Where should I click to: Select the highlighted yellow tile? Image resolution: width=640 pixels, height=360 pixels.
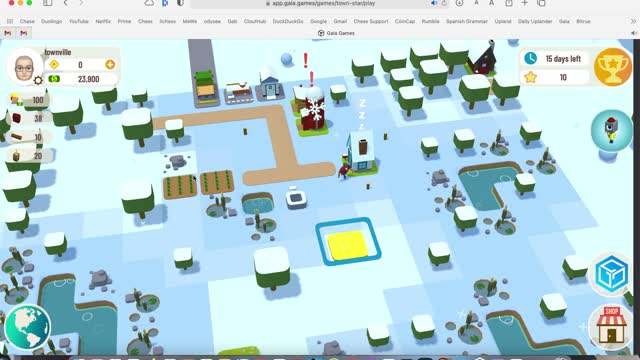pos(348,244)
